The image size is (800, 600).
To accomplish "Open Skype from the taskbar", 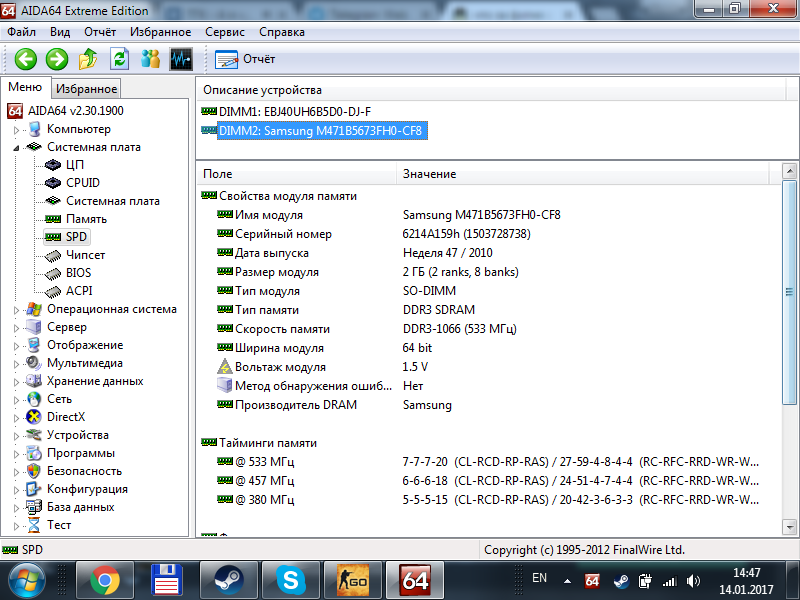I will 290,581.
